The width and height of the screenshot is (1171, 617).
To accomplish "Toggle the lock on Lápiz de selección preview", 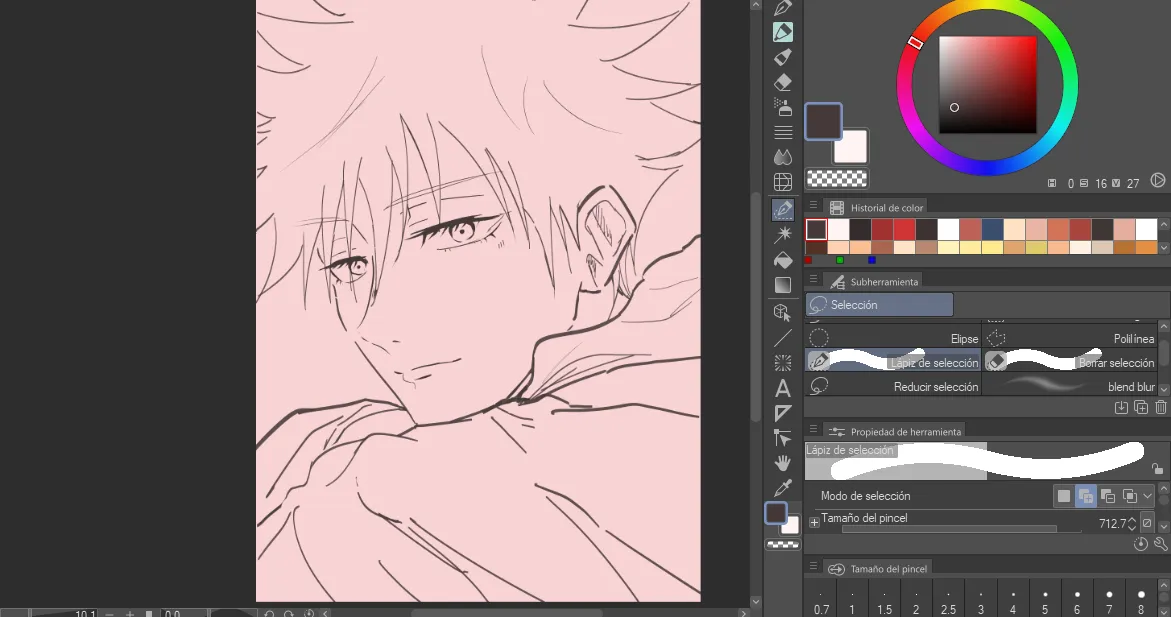I will click(1157, 468).
